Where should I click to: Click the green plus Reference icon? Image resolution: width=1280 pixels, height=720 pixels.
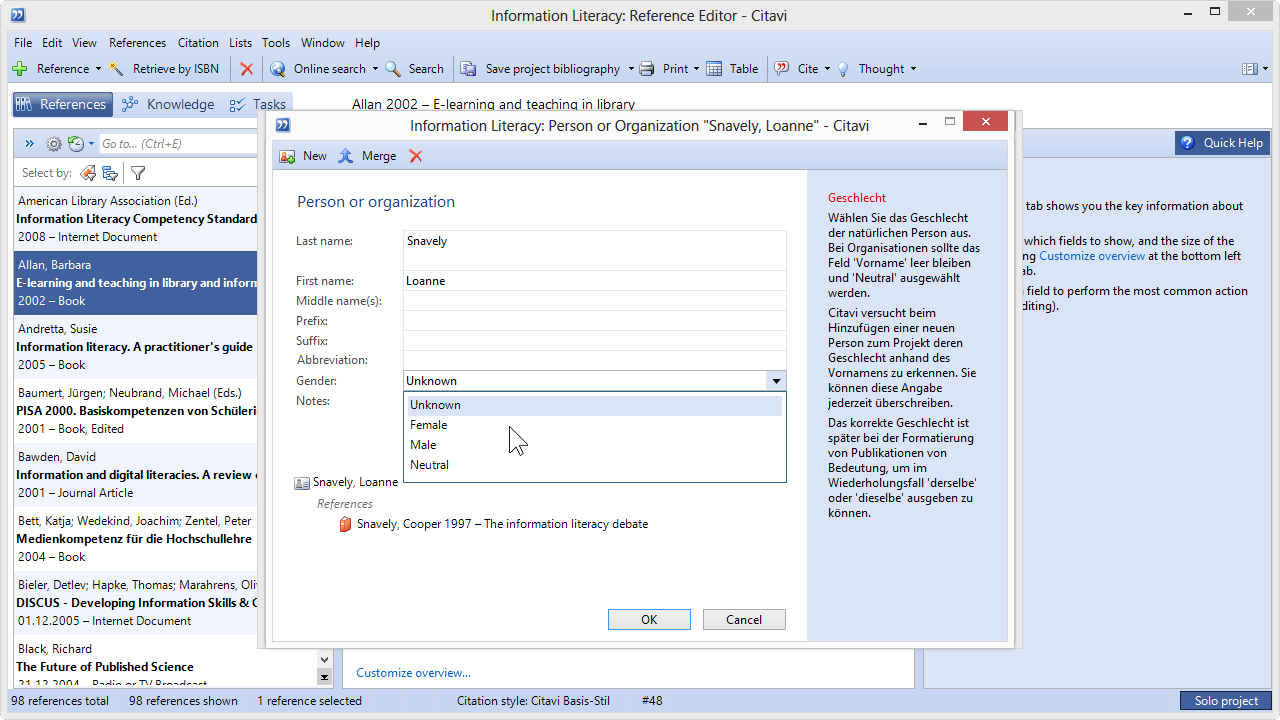click(x=19, y=69)
